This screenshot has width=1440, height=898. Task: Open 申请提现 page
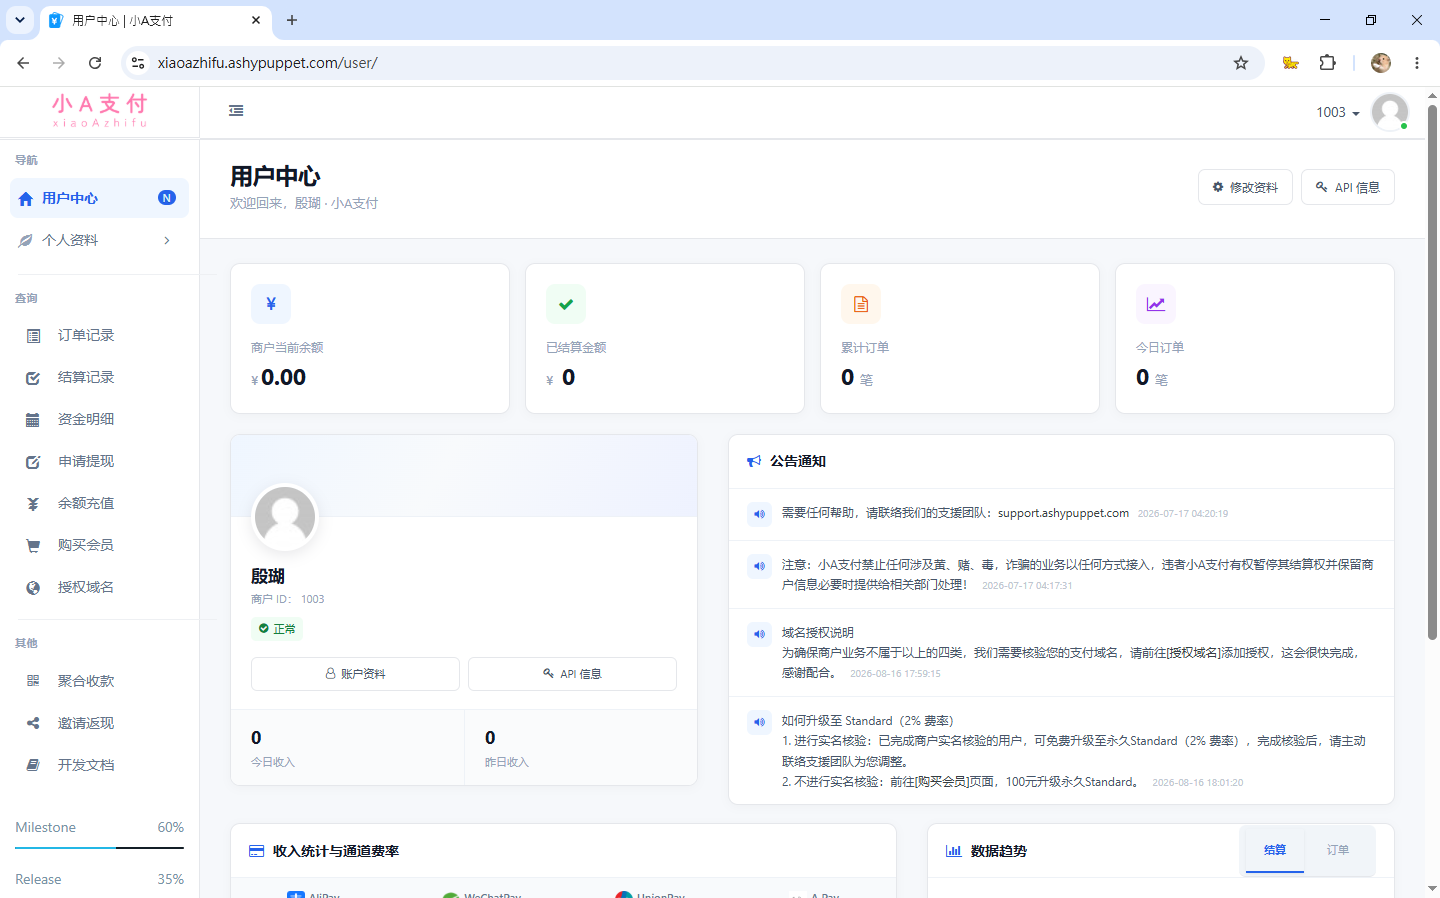pyautogui.click(x=86, y=461)
